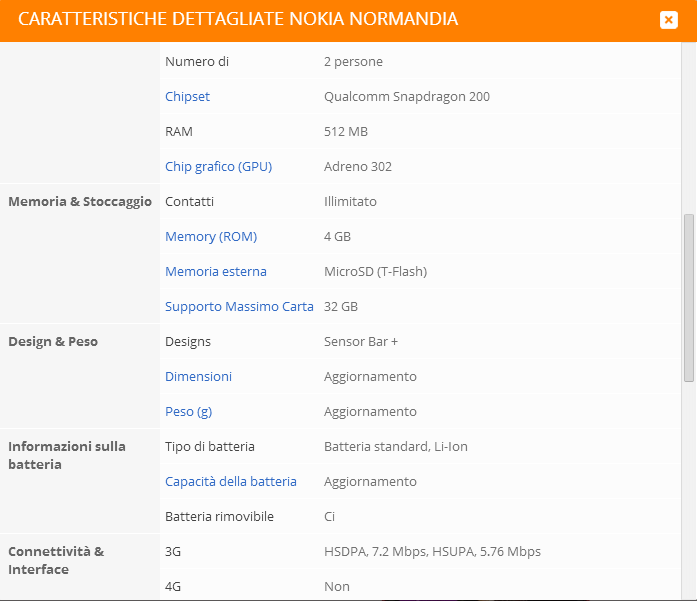Click the Design & Peso section heading
Screen dimensions: 697x601
[x=53, y=341]
